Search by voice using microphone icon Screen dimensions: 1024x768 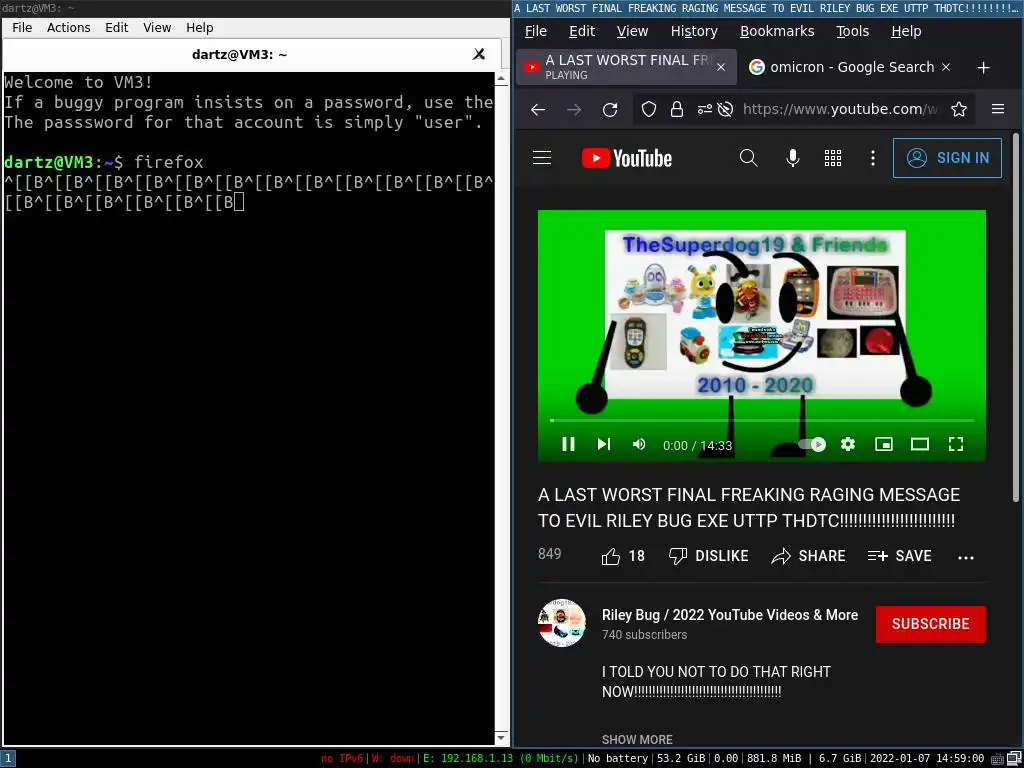click(793, 158)
